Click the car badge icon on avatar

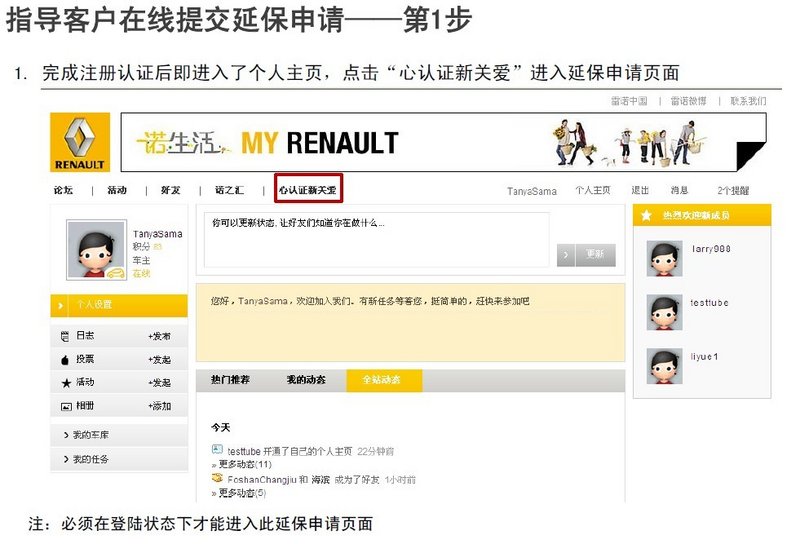[x=116, y=273]
